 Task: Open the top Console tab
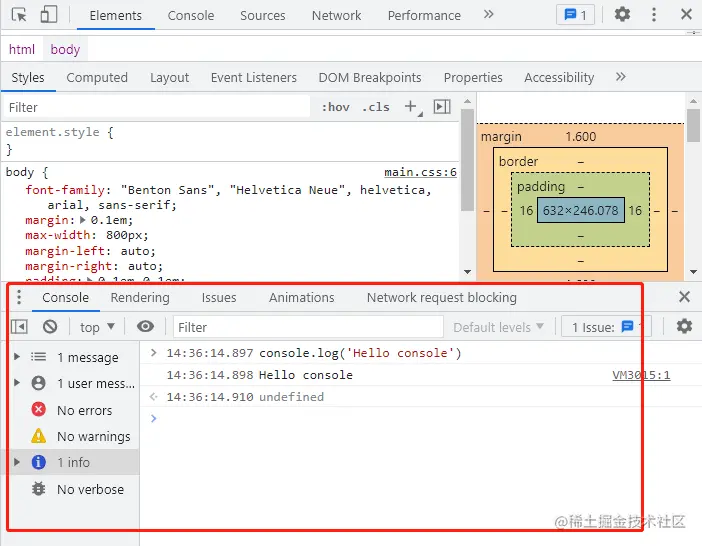click(191, 16)
